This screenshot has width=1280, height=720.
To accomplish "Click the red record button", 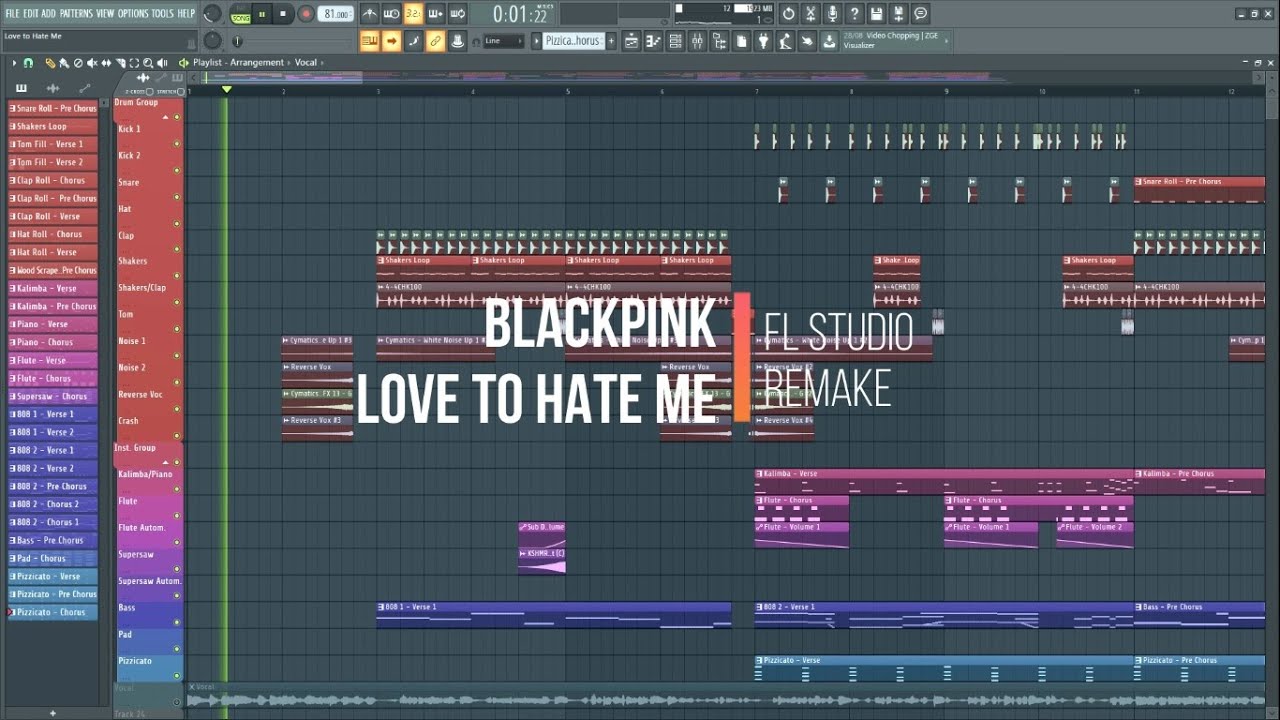I will coord(306,14).
